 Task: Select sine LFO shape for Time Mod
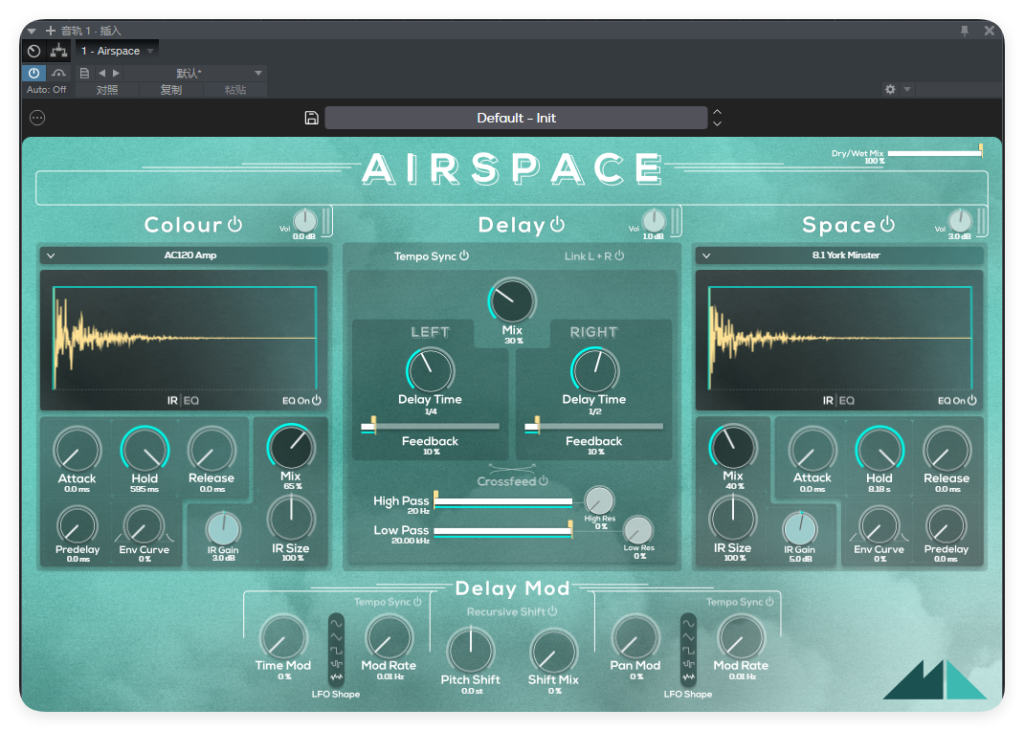[336, 623]
